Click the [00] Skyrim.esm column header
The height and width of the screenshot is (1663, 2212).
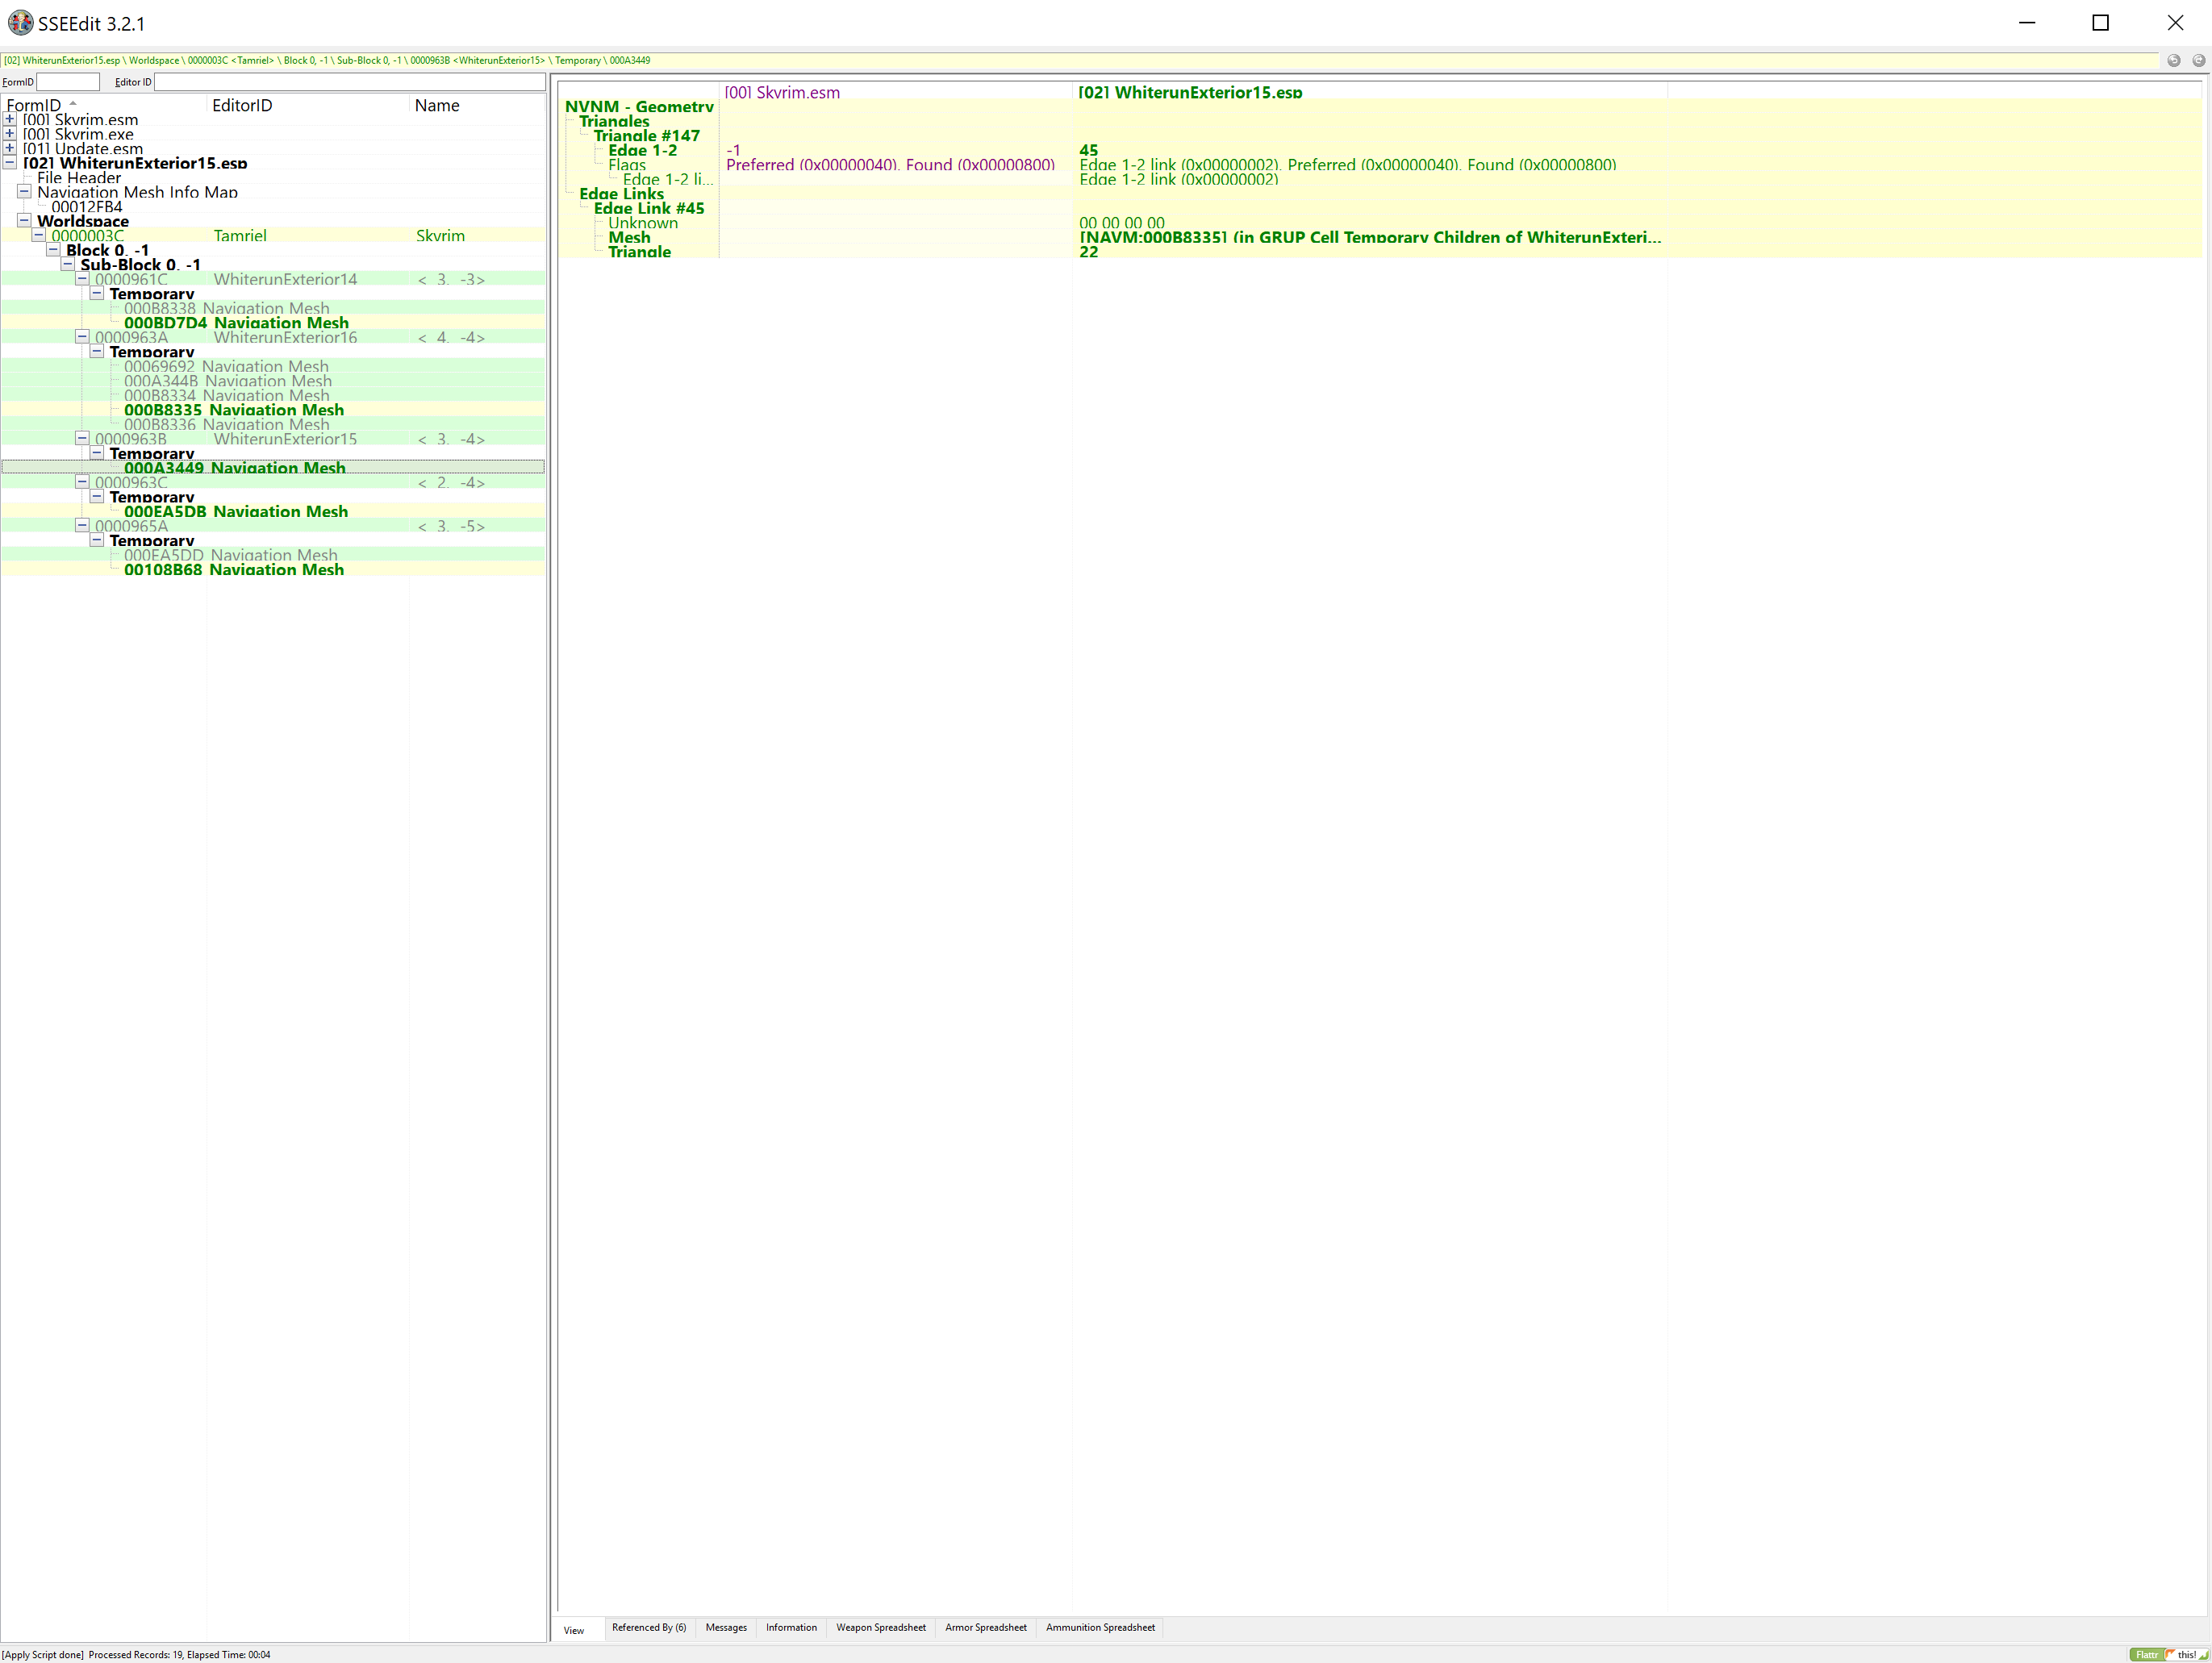click(895, 92)
